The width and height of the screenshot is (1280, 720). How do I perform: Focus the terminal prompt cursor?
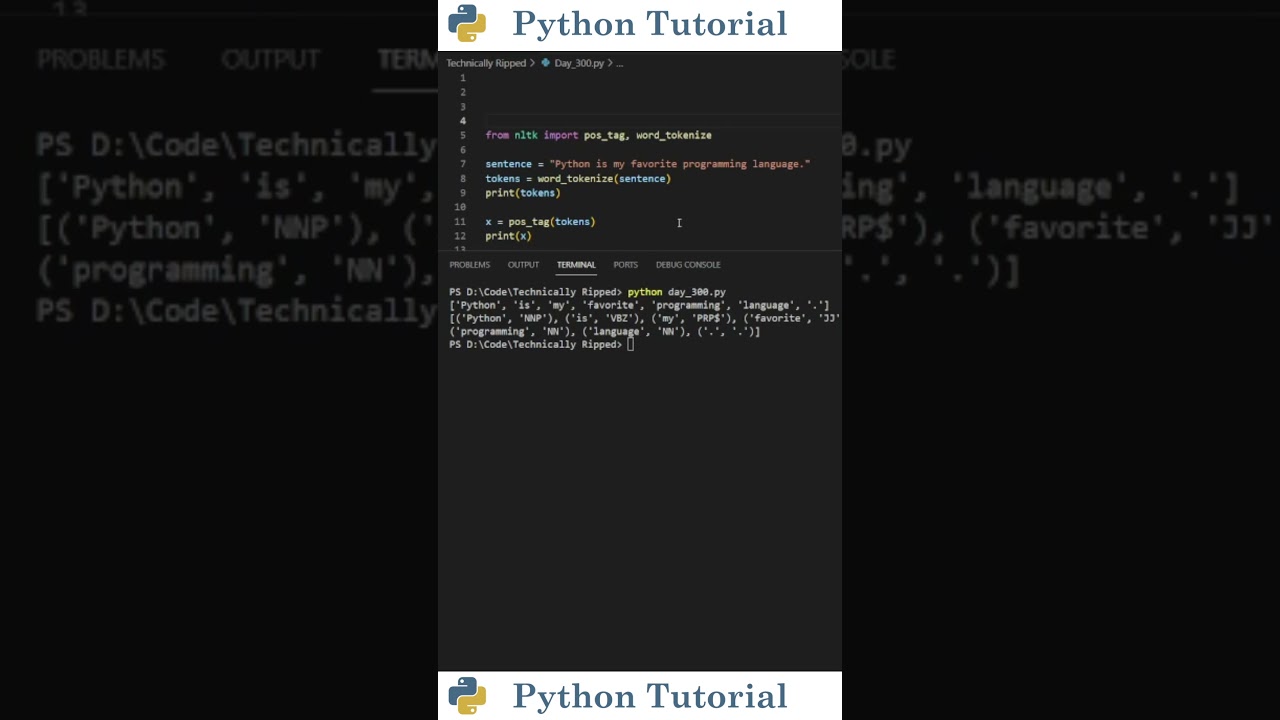tap(630, 344)
